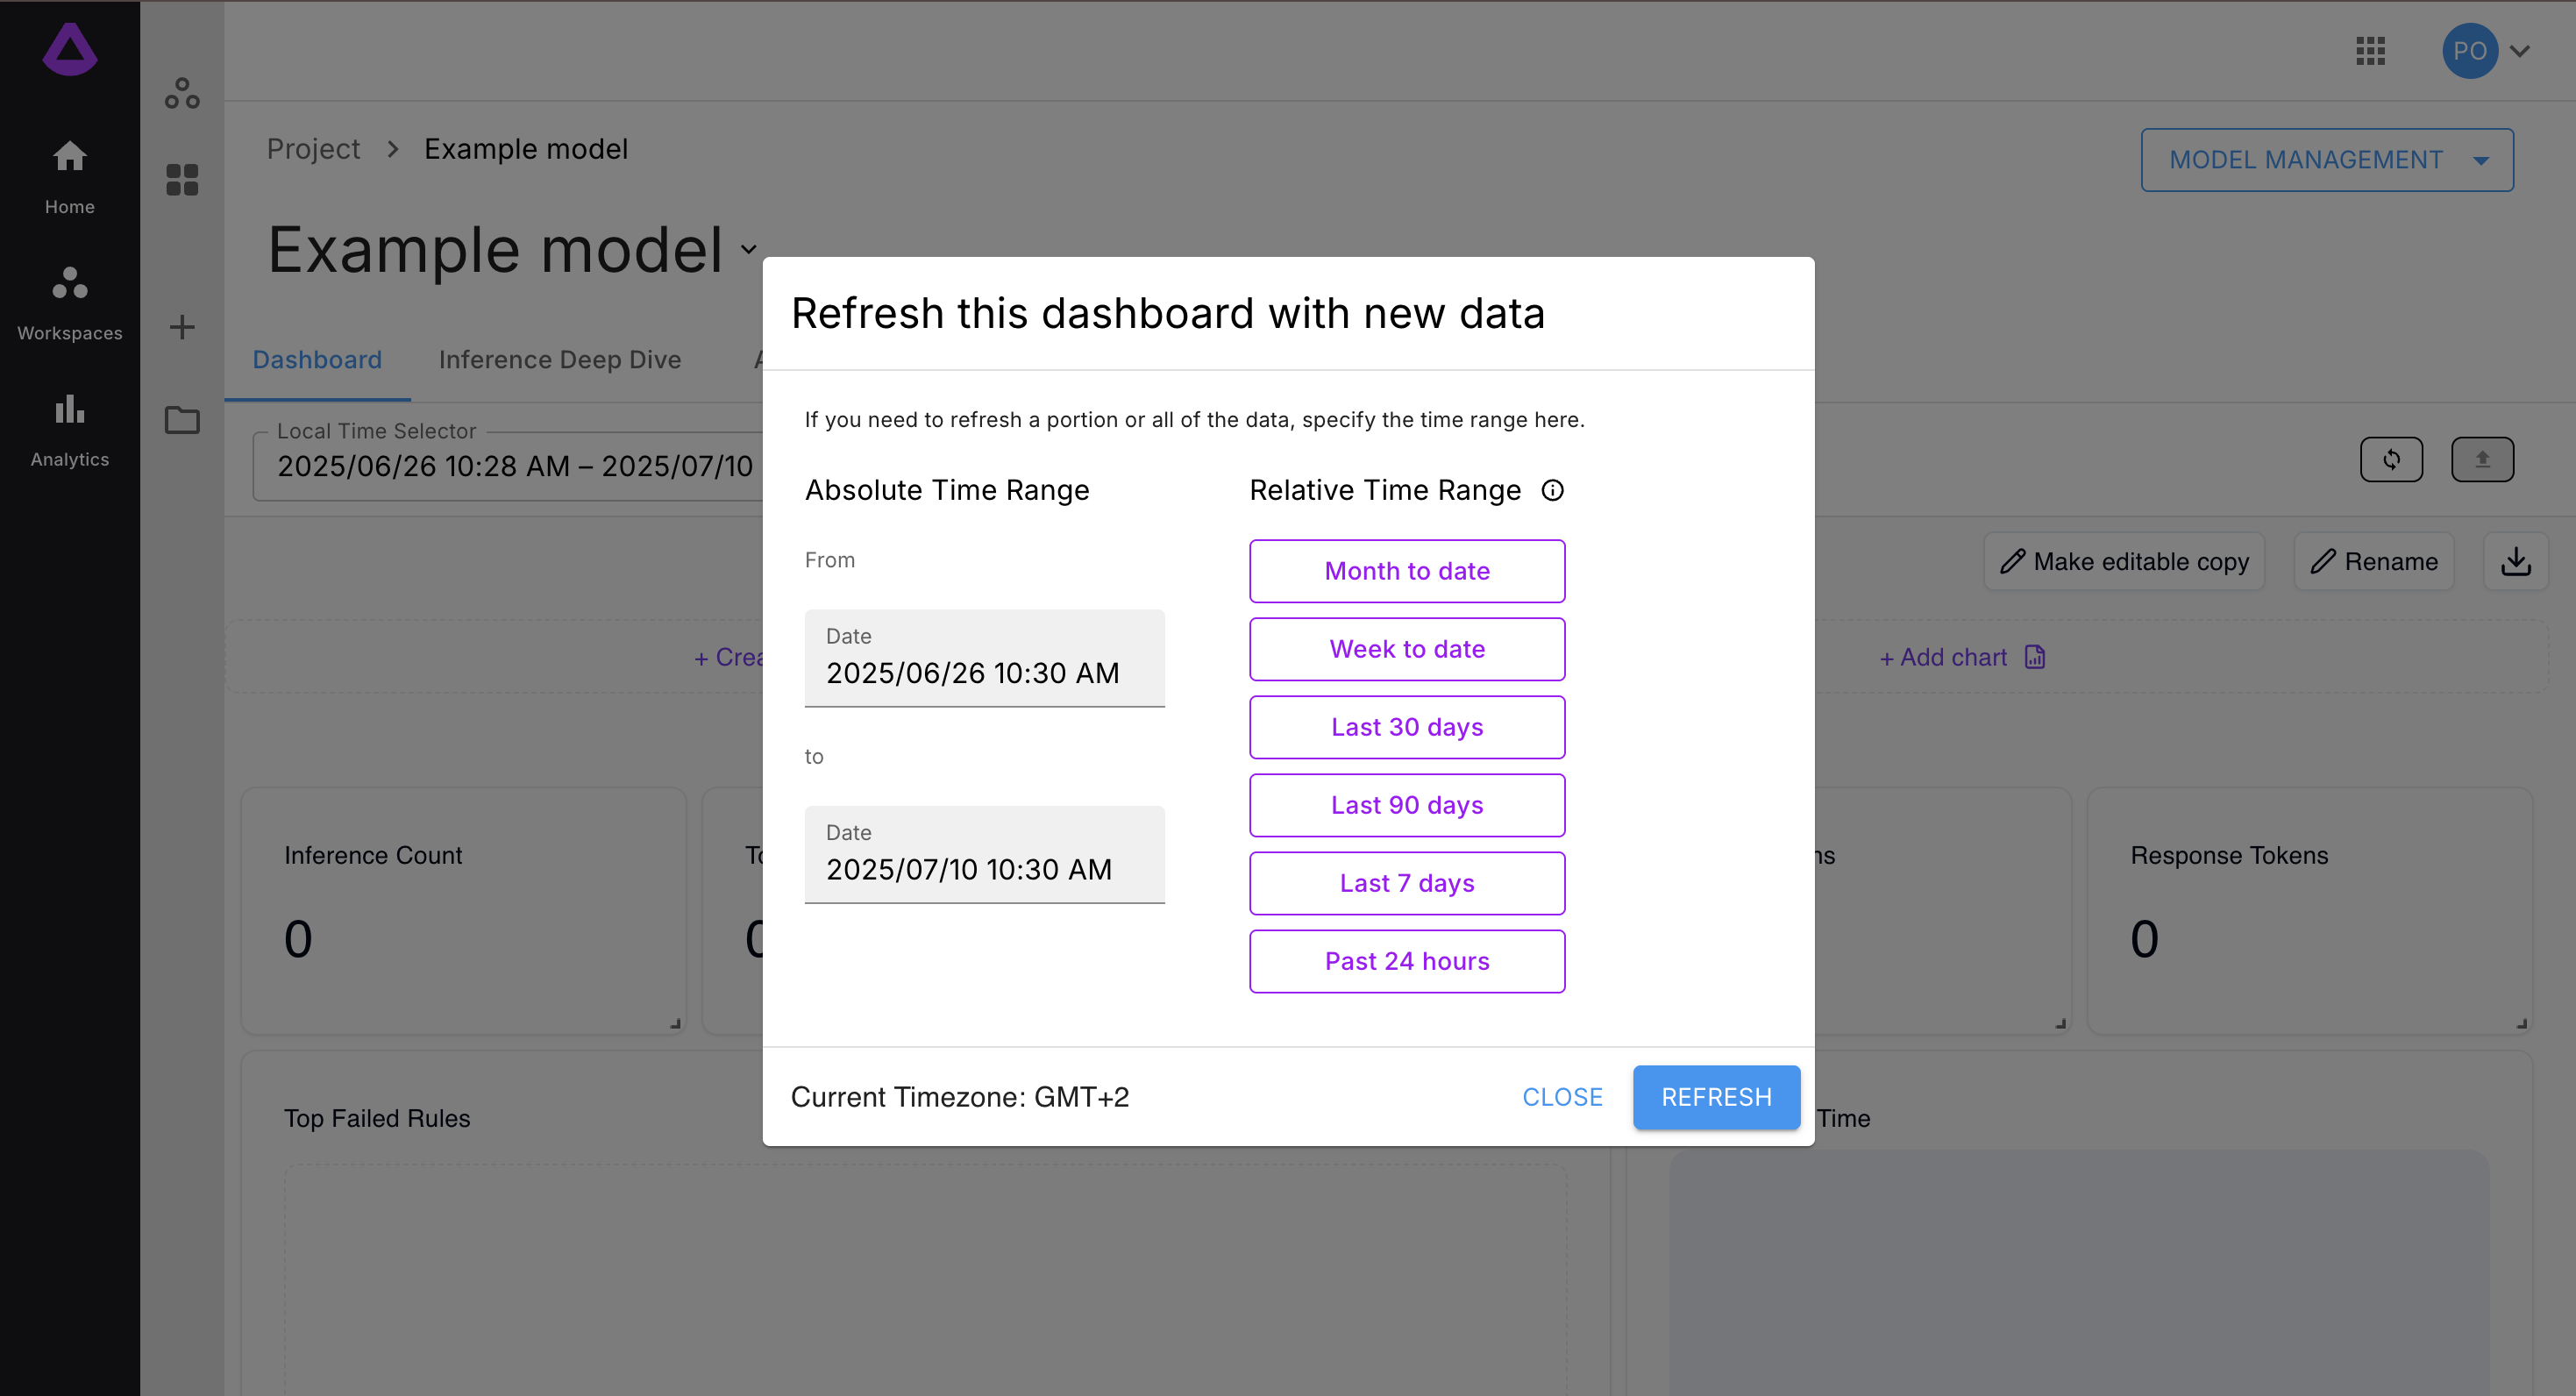The image size is (2576, 1396).
Task: Open Workspaces from the sidebar
Action: [x=70, y=303]
